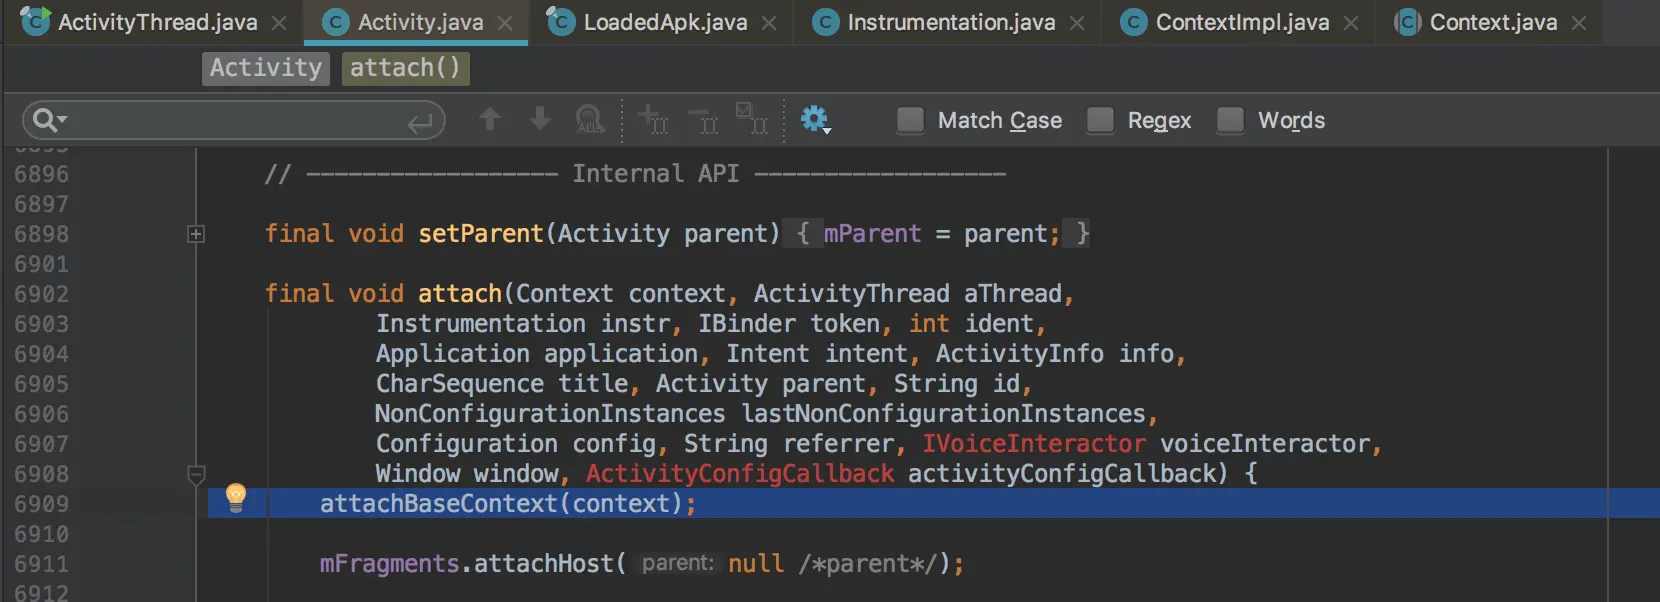Click line number 6909 in gutter
The width and height of the screenshot is (1660, 602).
41,504
